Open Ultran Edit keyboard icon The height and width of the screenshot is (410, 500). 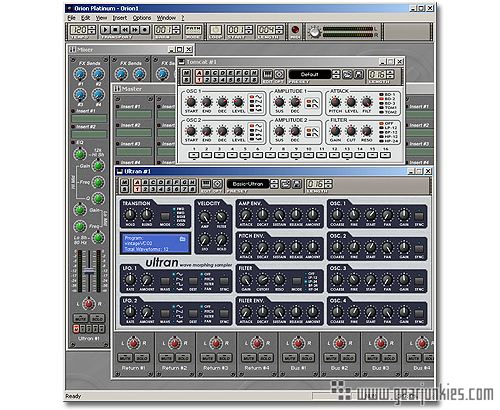pyautogui.click(x=206, y=184)
